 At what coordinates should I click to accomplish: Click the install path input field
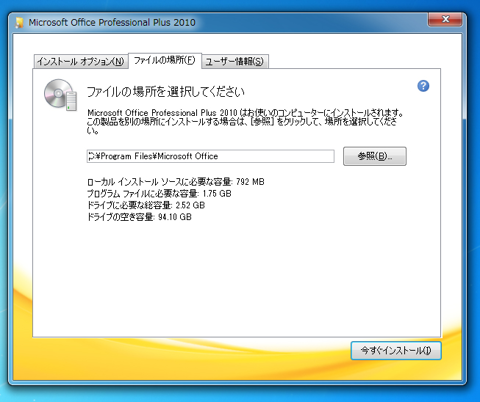point(210,156)
